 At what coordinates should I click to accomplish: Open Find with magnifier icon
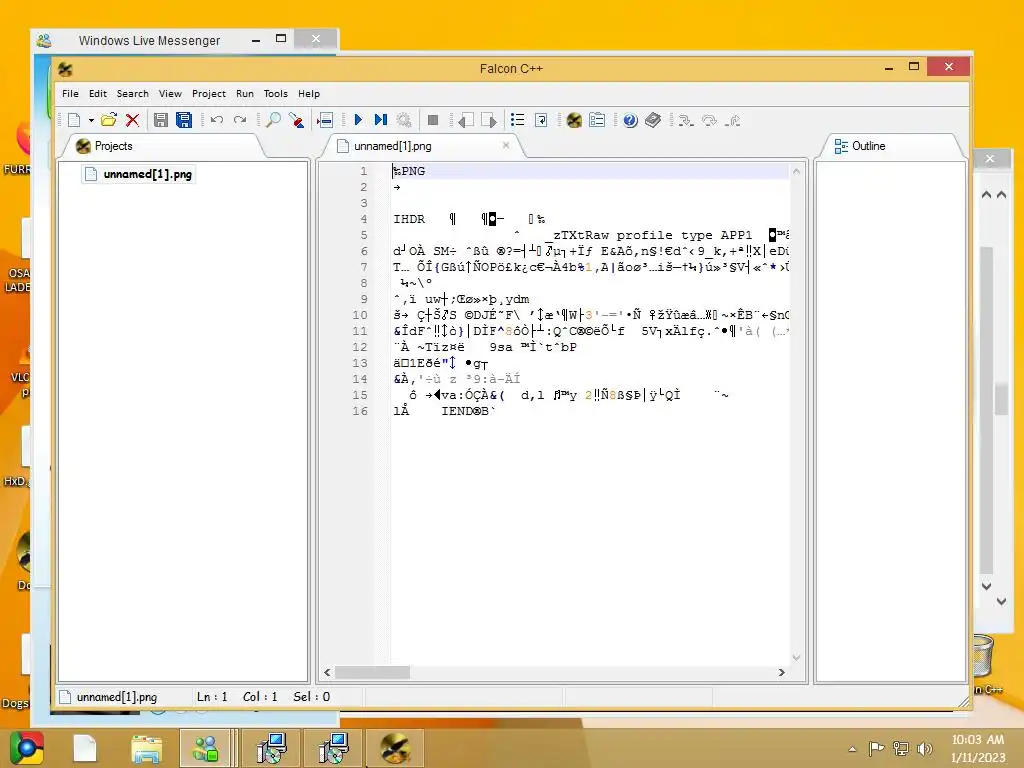click(x=273, y=120)
